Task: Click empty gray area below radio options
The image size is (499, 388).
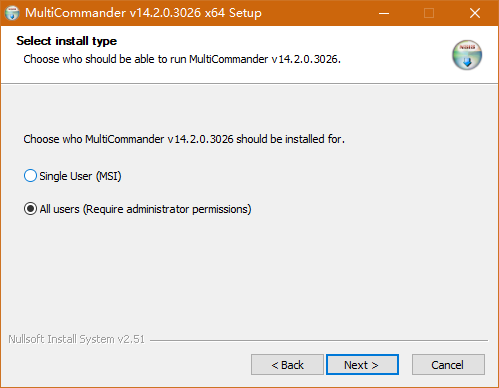Action: [x=249, y=273]
